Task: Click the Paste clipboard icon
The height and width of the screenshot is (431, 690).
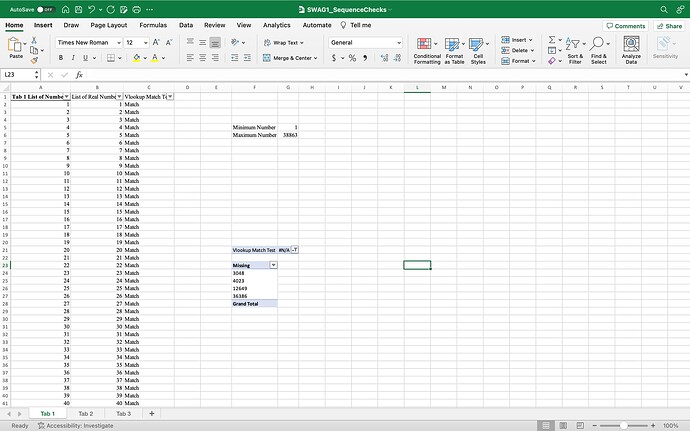Action: pos(15,44)
